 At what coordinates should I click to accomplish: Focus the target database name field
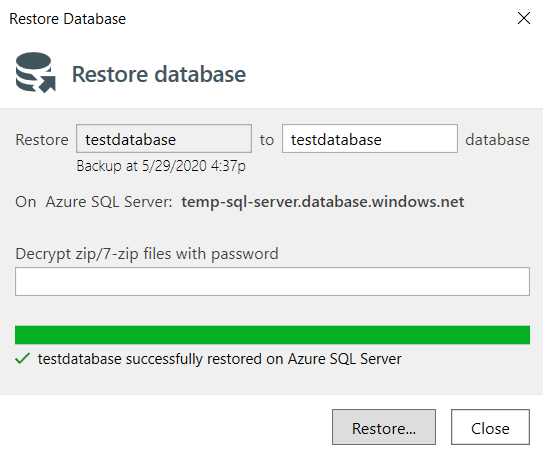pyautogui.click(x=370, y=138)
